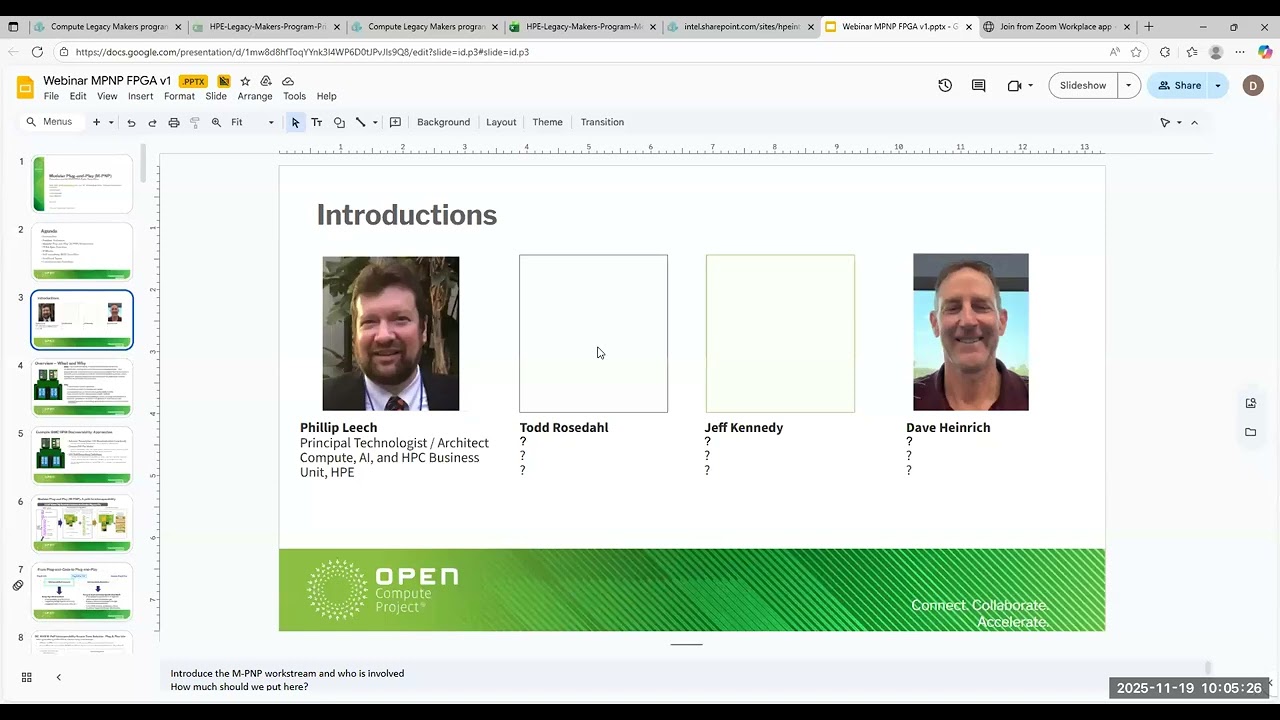Open the Edit menu
Viewport: 1280px width, 720px height.
click(78, 96)
